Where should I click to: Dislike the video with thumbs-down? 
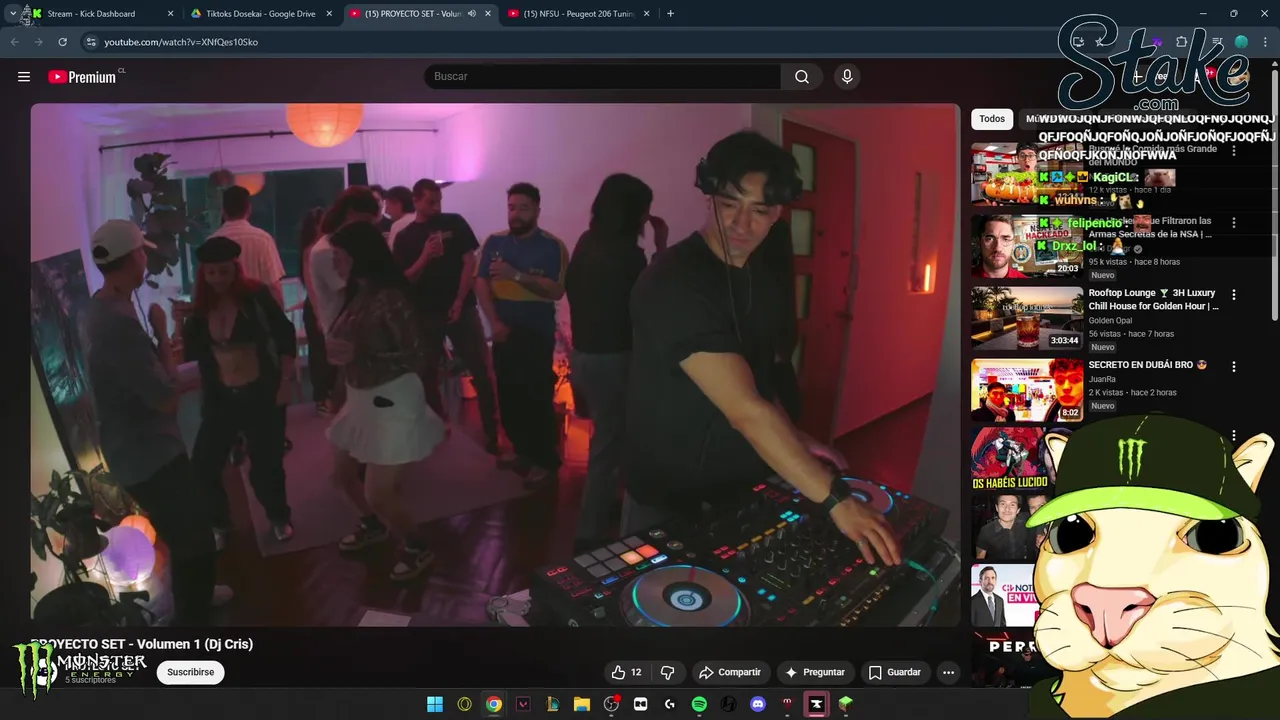click(x=667, y=672)
